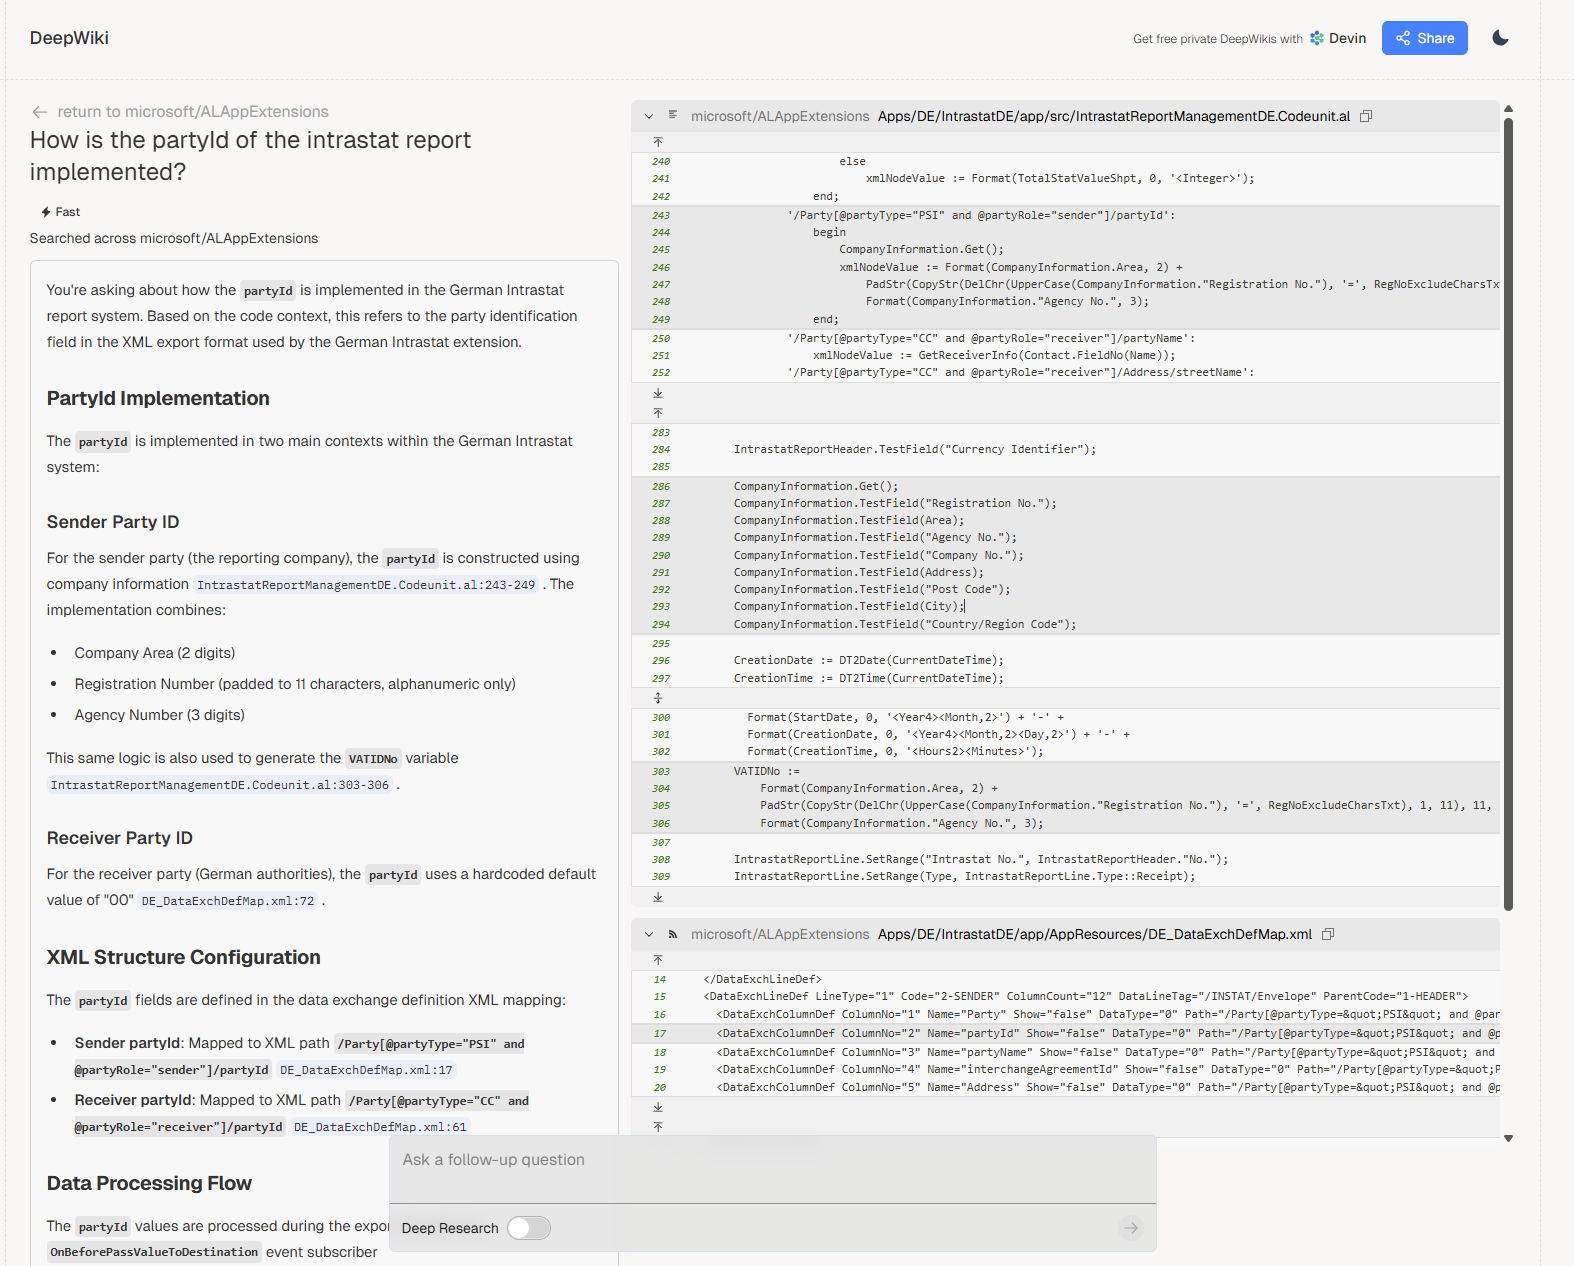
Task: Copy the DE_DataExchDefMap.xml file path
Action: tap(1328, 934)
